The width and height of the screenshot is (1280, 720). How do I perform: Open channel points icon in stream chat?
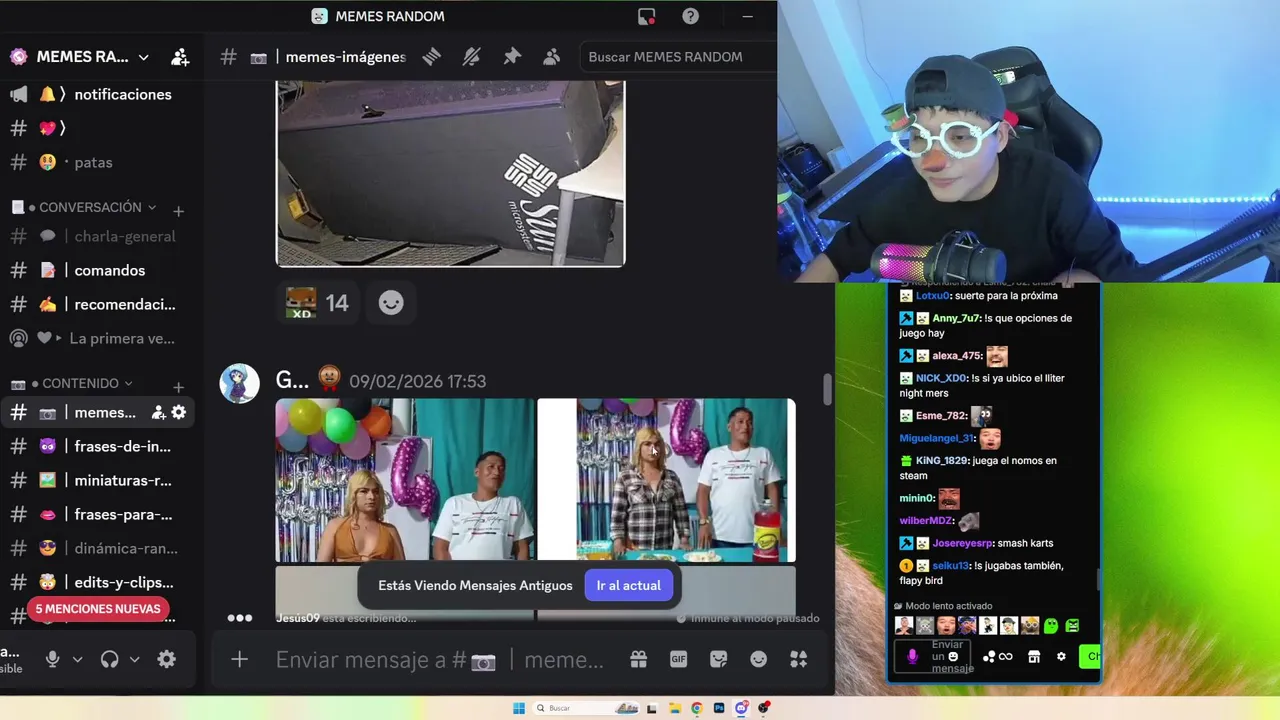pyautogui.click(x=989, y=657)
